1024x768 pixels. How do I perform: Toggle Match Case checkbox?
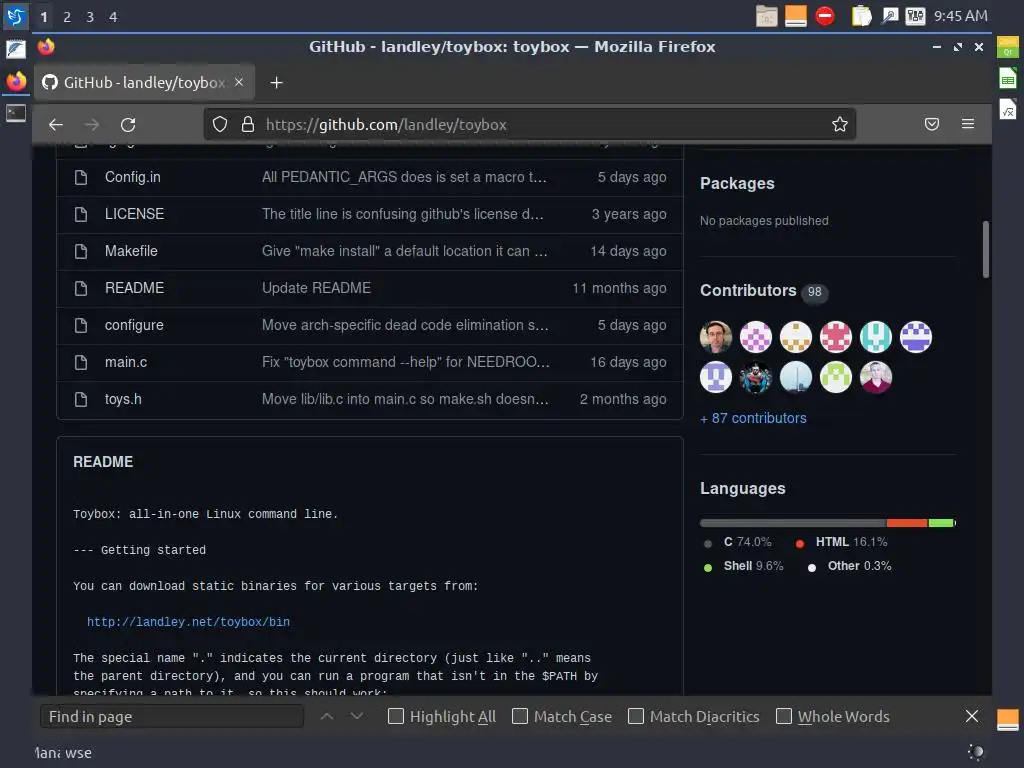pyautogui.click(x=520, y=716)
